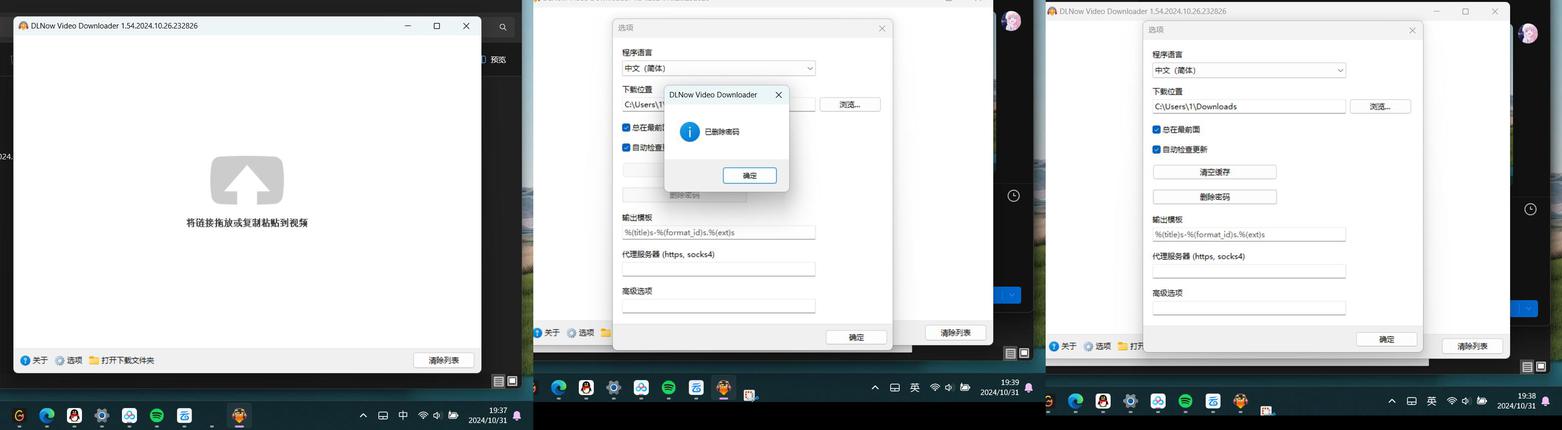Open Spotify on the 19:39 taskbar
The image size is (1562, 430).
click(668, 388)
